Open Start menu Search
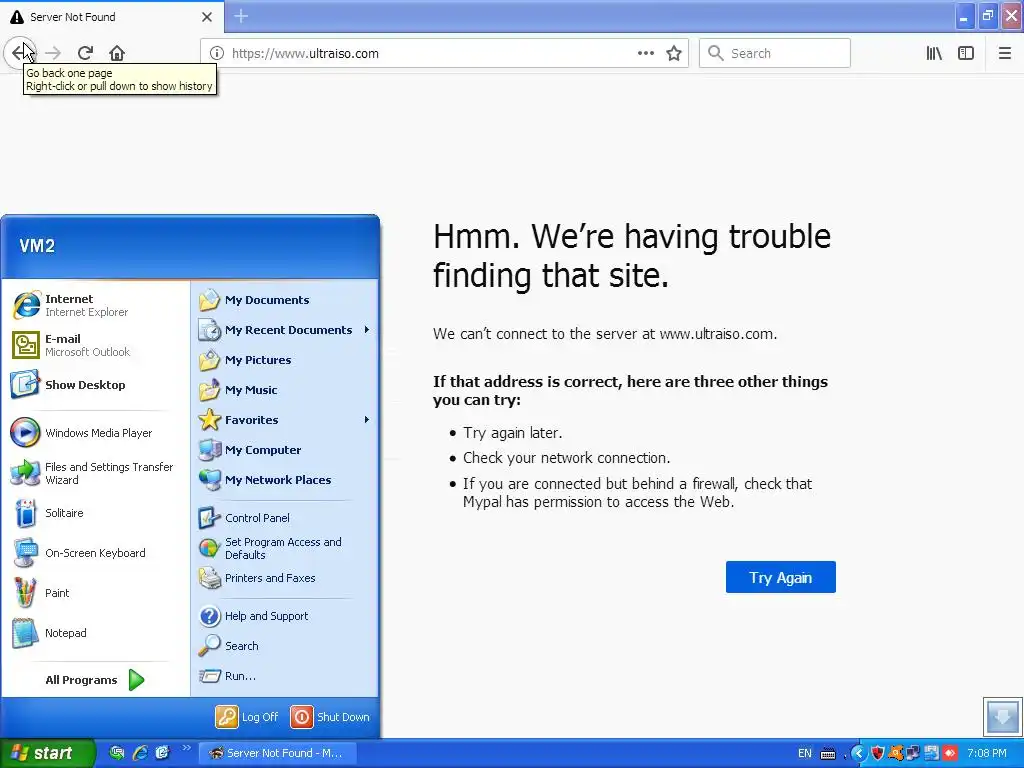 285,646
